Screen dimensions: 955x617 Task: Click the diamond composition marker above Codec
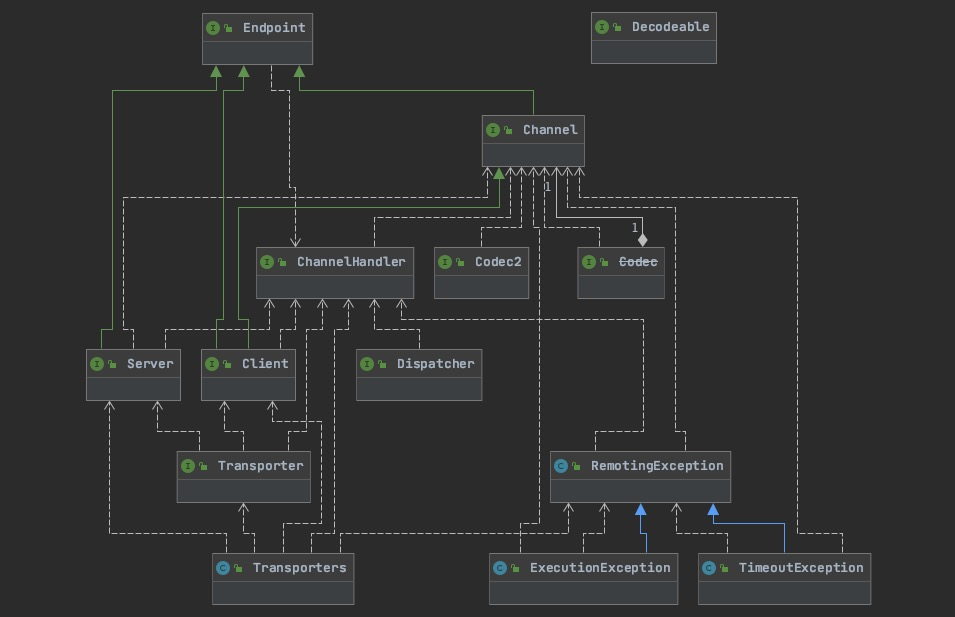click(x=643, y=240)
